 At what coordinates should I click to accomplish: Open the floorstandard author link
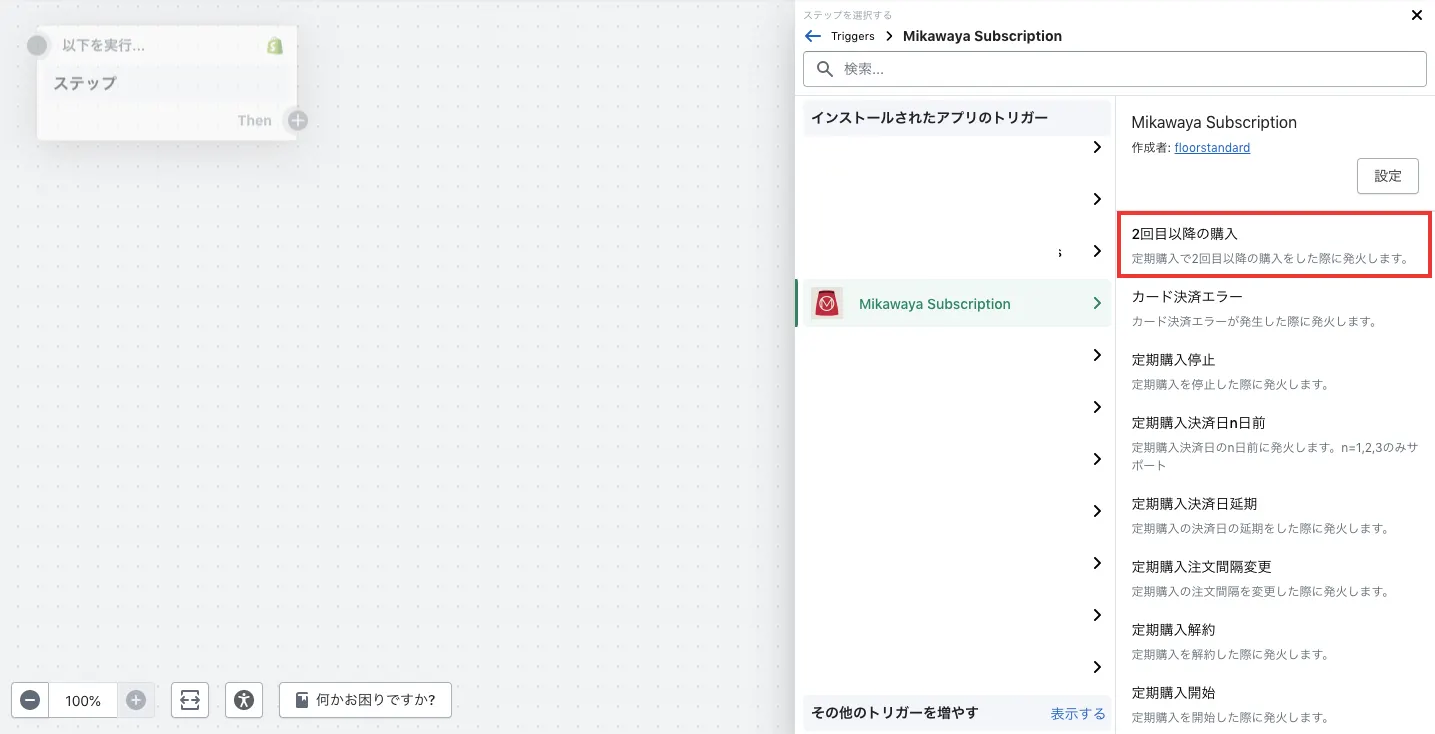click(1212, 148)
